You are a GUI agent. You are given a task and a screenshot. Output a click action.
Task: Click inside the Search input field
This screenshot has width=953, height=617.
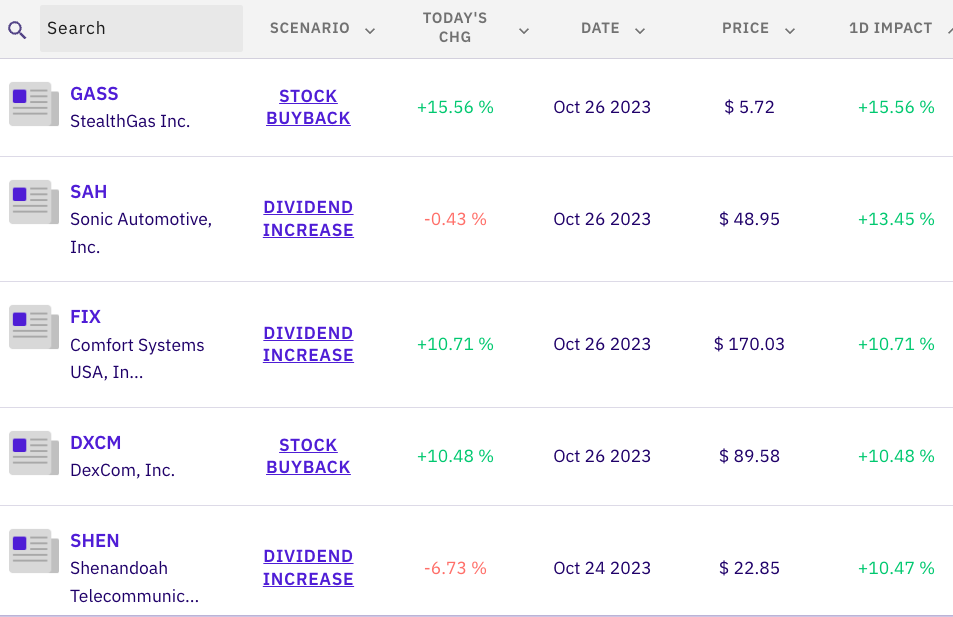(x=141, y=28)
